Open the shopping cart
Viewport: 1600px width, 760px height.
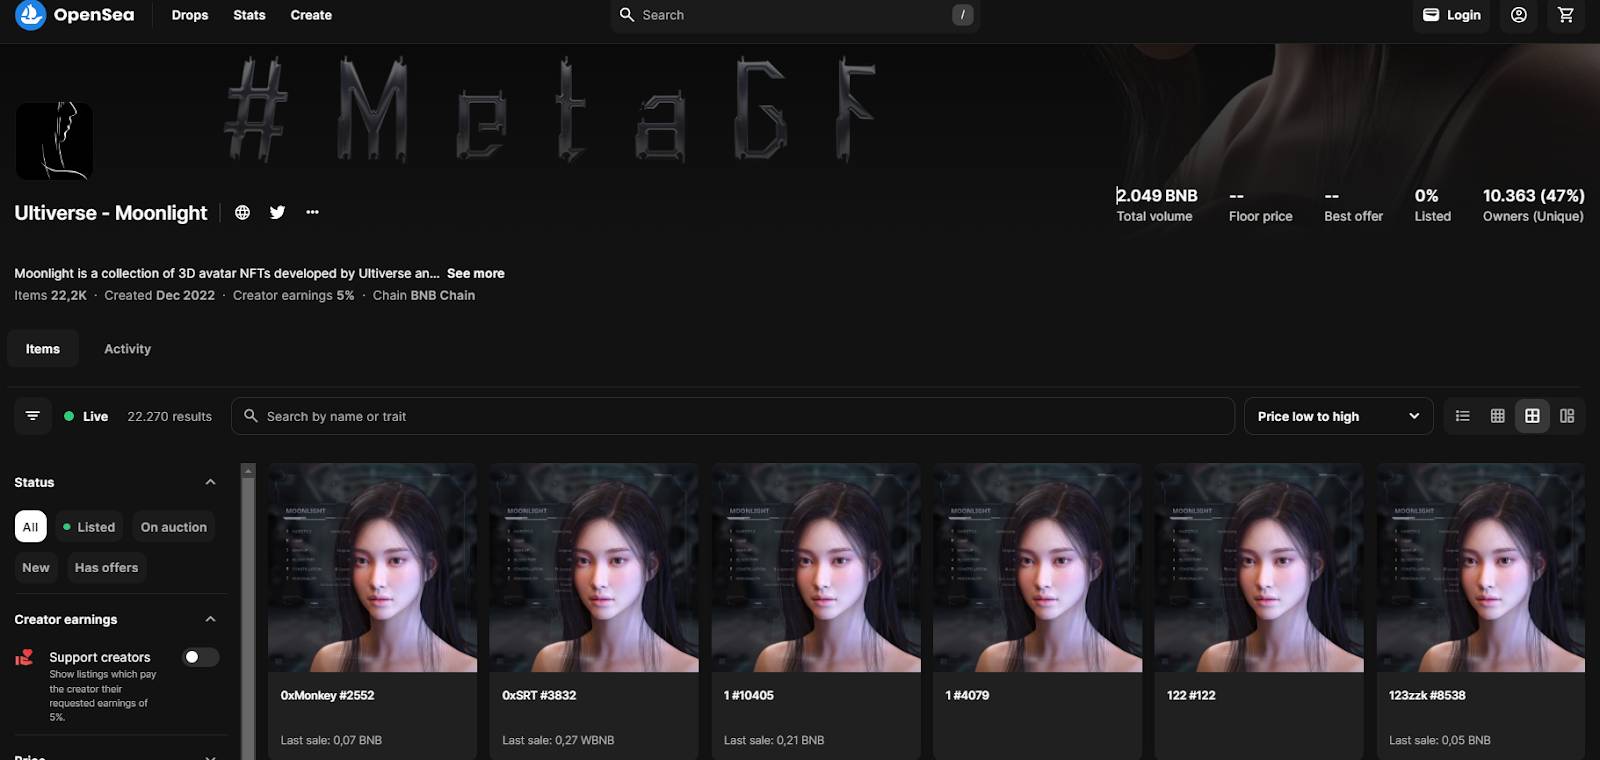[x=1566, y=15]
